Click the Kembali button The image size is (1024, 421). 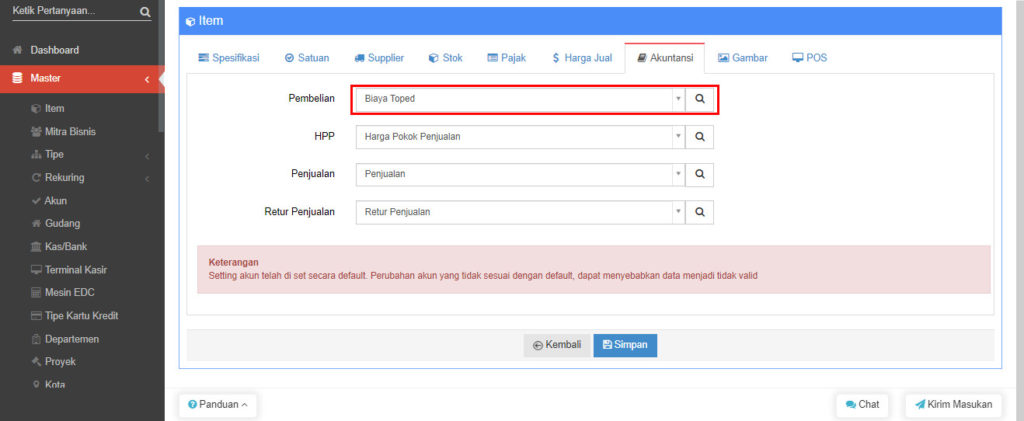point(557,345)
